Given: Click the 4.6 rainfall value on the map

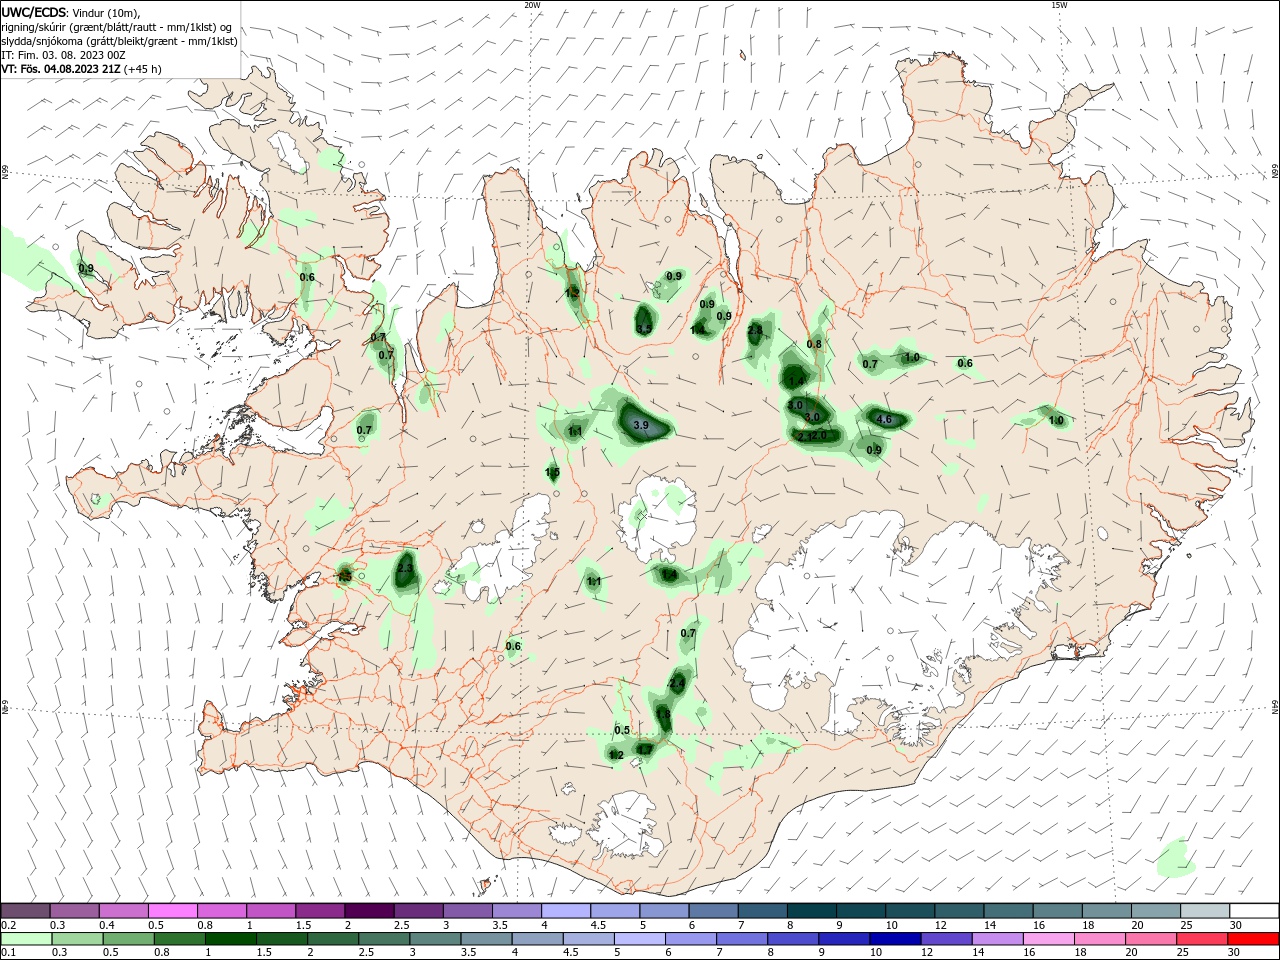Looking at the screenshot, I should [883, 419].
